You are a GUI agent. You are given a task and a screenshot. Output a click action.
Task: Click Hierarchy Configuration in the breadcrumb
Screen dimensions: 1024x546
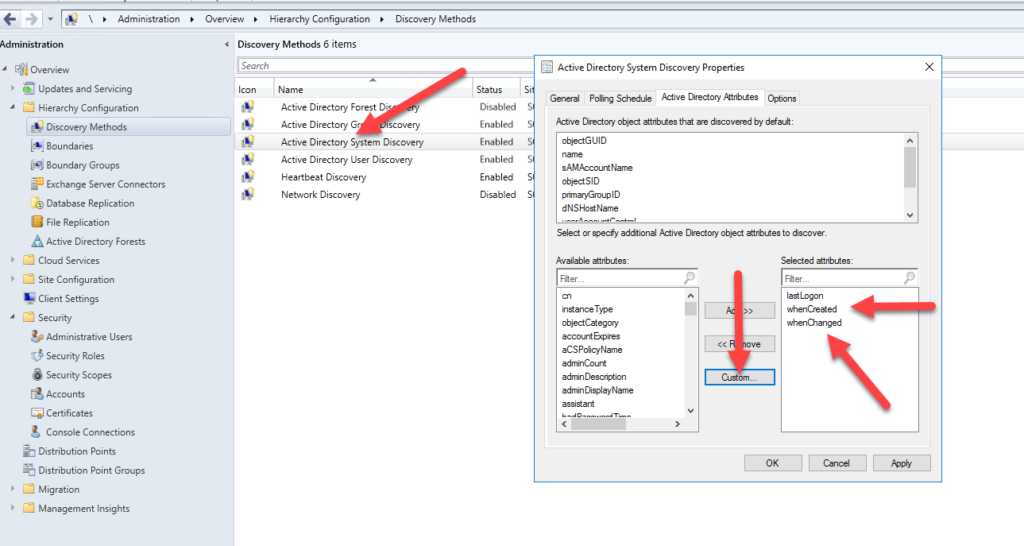(319, 19)
